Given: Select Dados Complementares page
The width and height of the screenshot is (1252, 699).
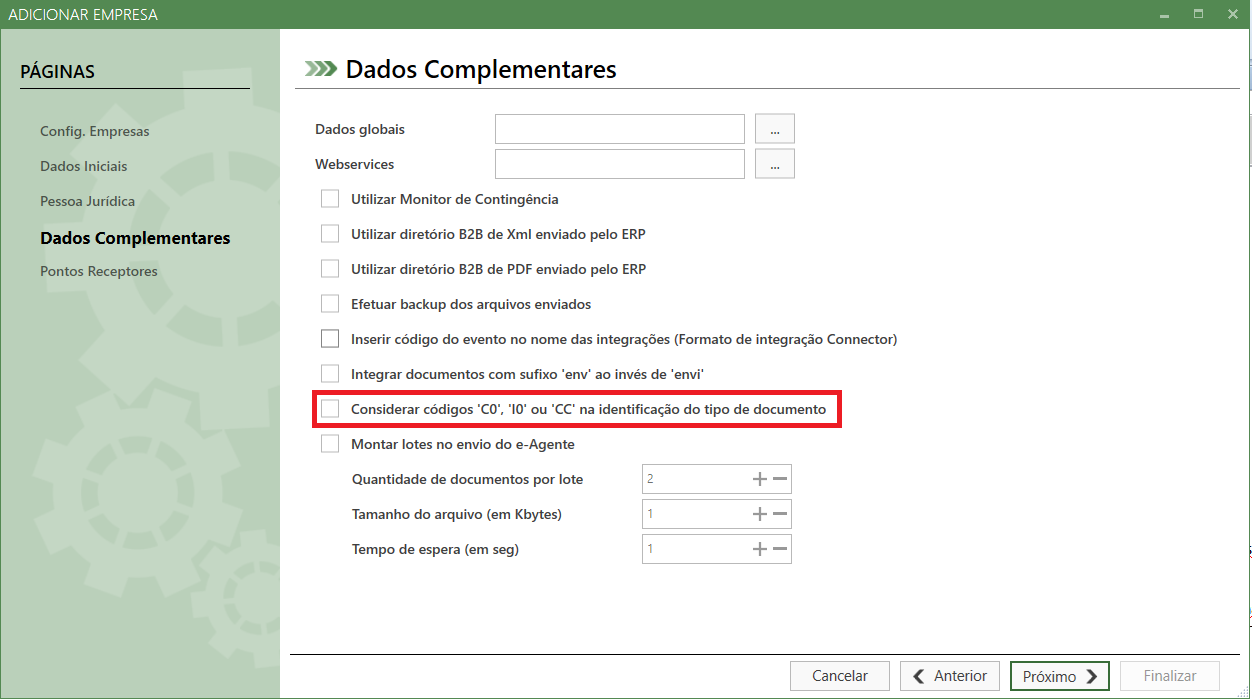Looking at the screenshot, I should pyautogui.click(x=135, y=238).
